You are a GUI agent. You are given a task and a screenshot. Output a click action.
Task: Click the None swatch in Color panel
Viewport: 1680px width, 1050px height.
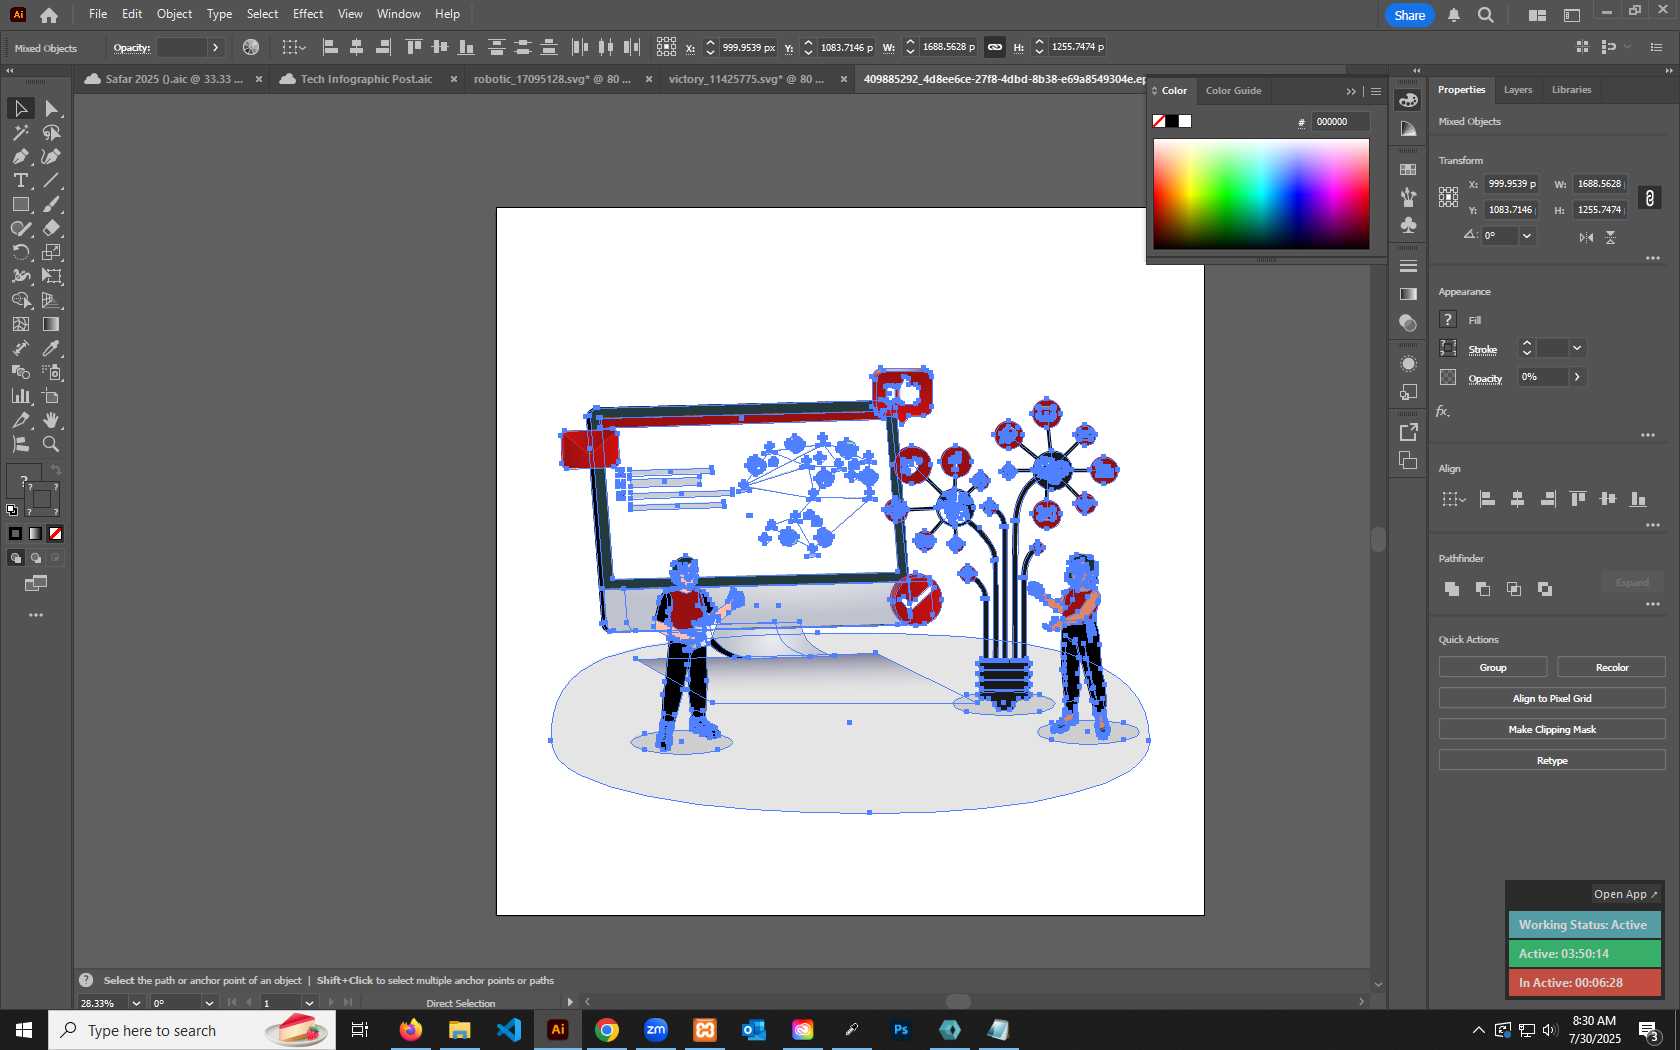pyautogui.click(x=1159, y=121)
